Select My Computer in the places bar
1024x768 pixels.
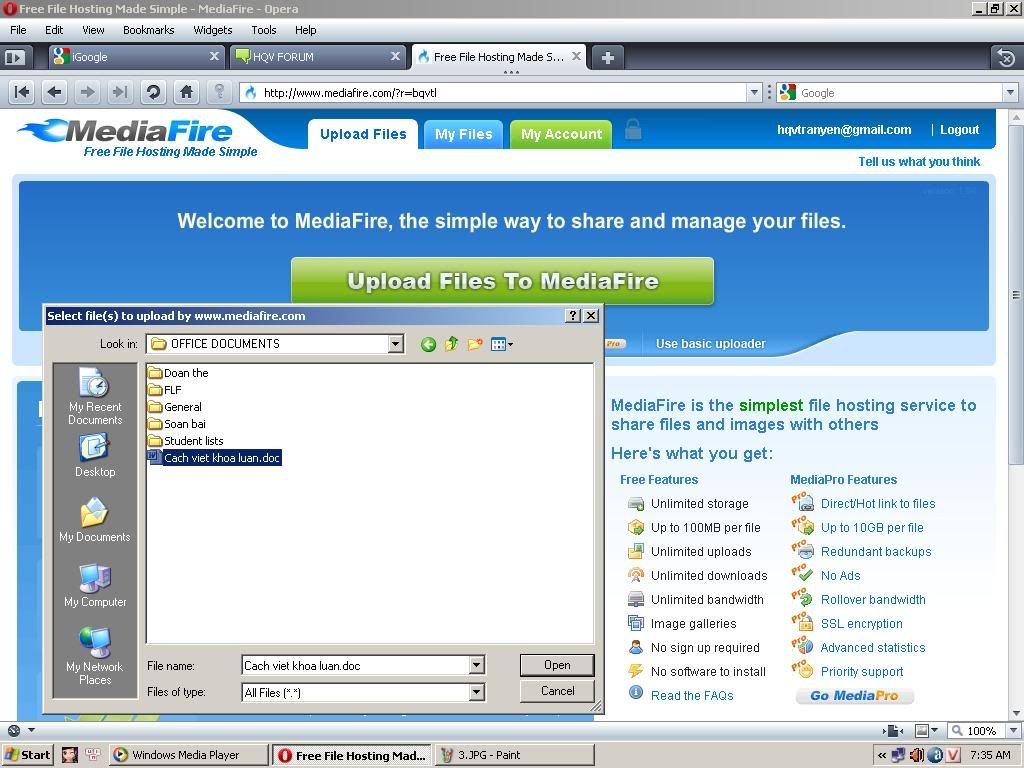coord(95,586)
